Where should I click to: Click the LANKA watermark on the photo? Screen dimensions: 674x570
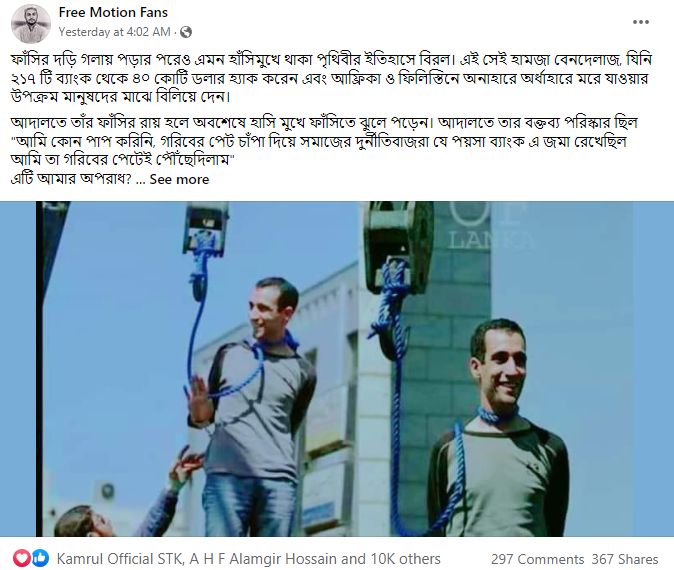coord(491,240)
